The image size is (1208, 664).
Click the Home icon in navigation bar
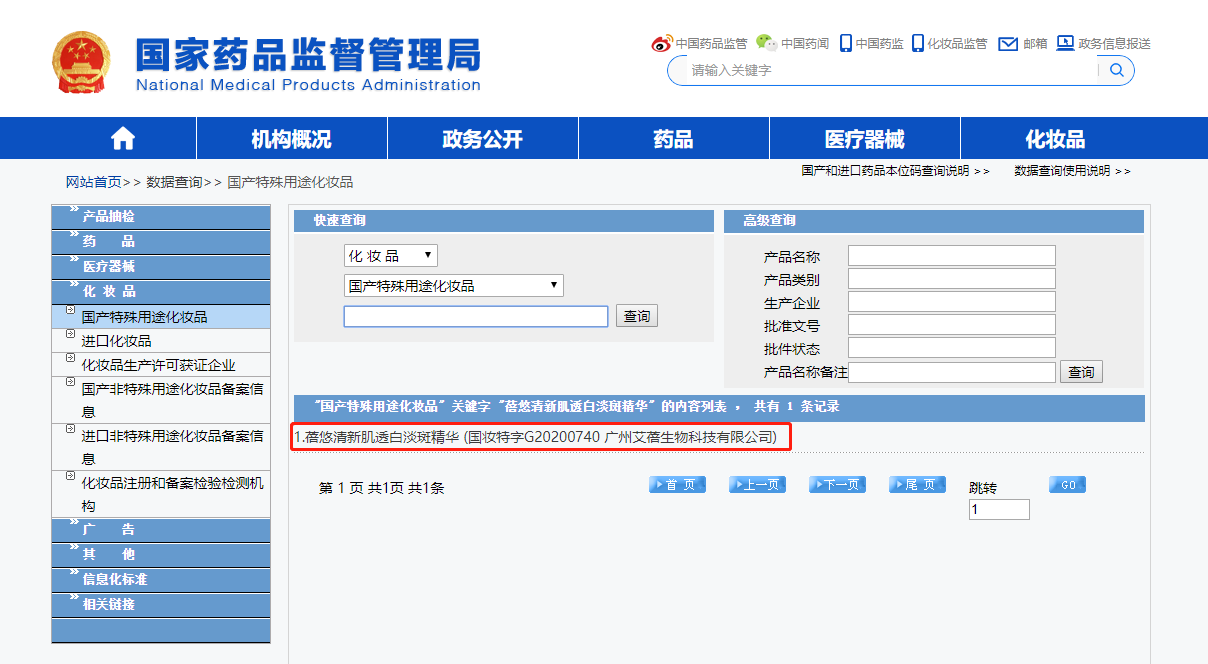(x=123, y=138)
